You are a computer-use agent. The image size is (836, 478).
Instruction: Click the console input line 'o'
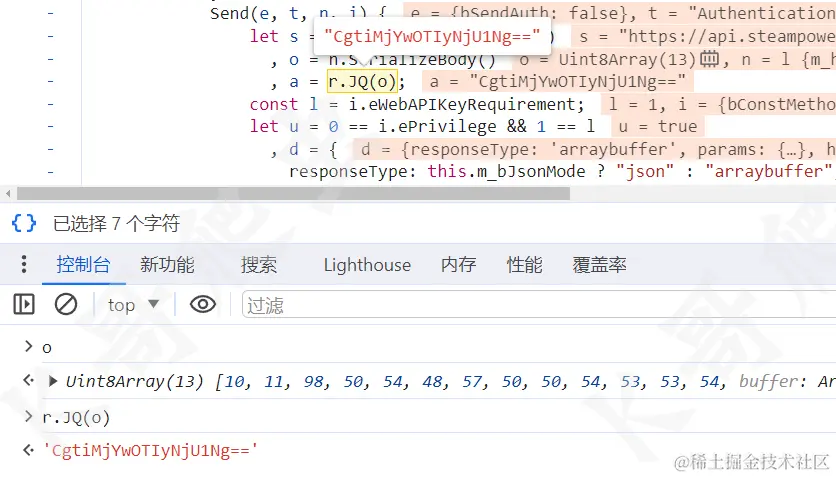[x=47, y=348]
